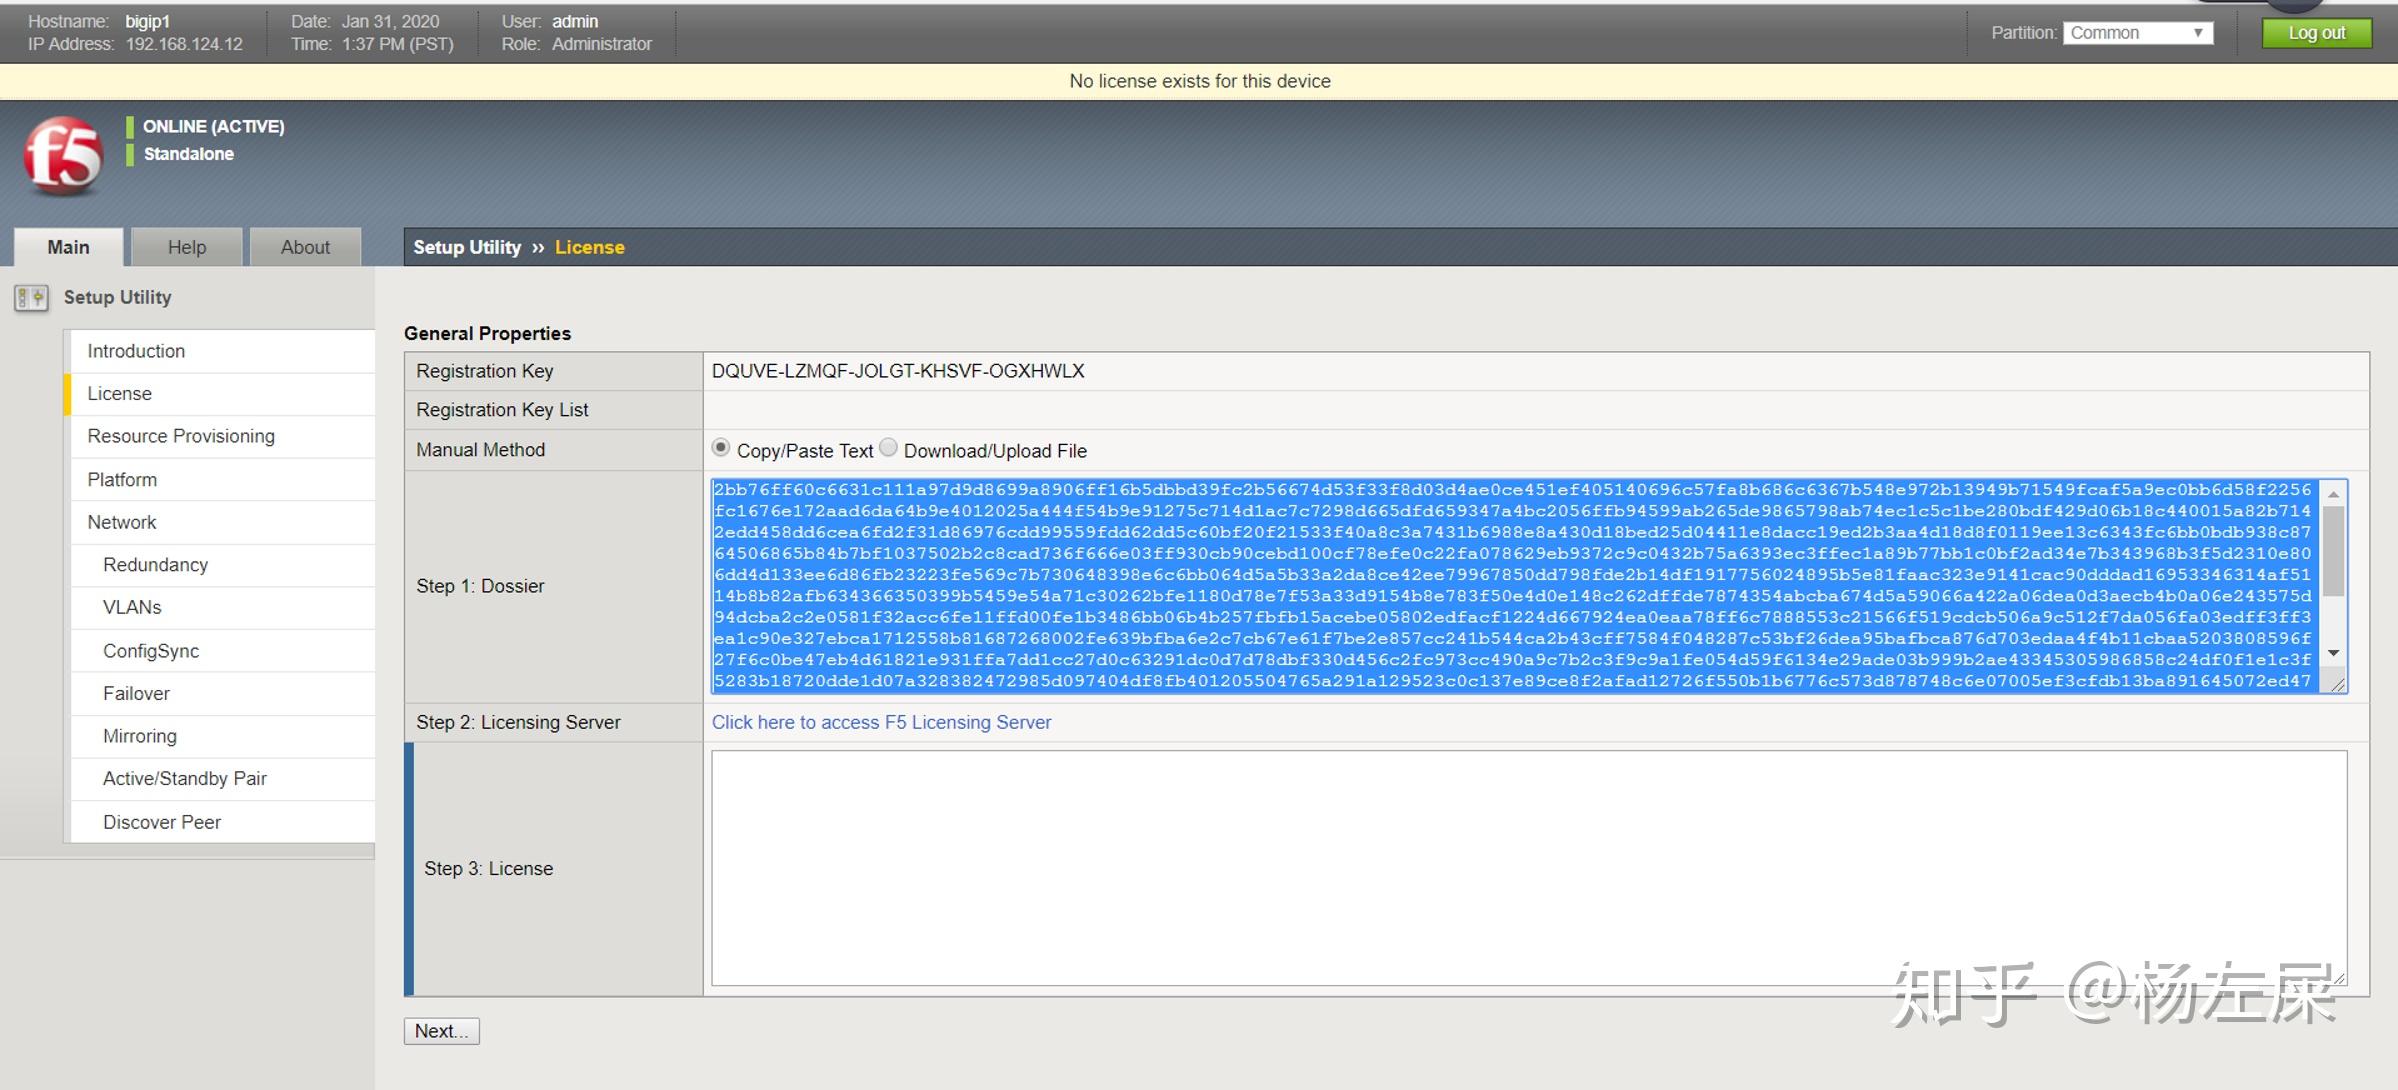Viewport: 2398px width, 1090px height.
Task: Click the Administrator role text
Action: tap(601, 44)
